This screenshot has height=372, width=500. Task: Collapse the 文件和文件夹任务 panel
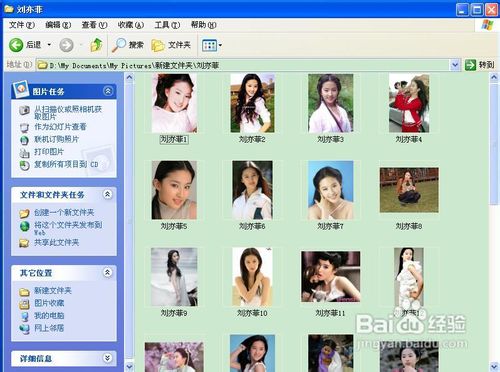tap(107, 194)
